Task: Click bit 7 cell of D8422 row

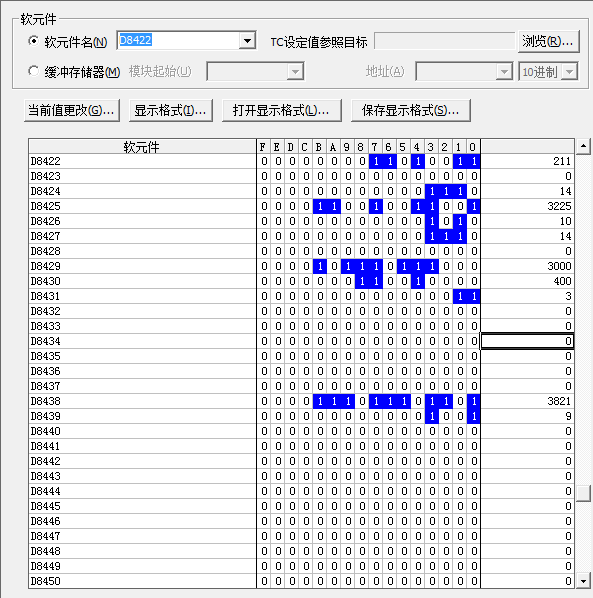Action: (x=376, y=161)
